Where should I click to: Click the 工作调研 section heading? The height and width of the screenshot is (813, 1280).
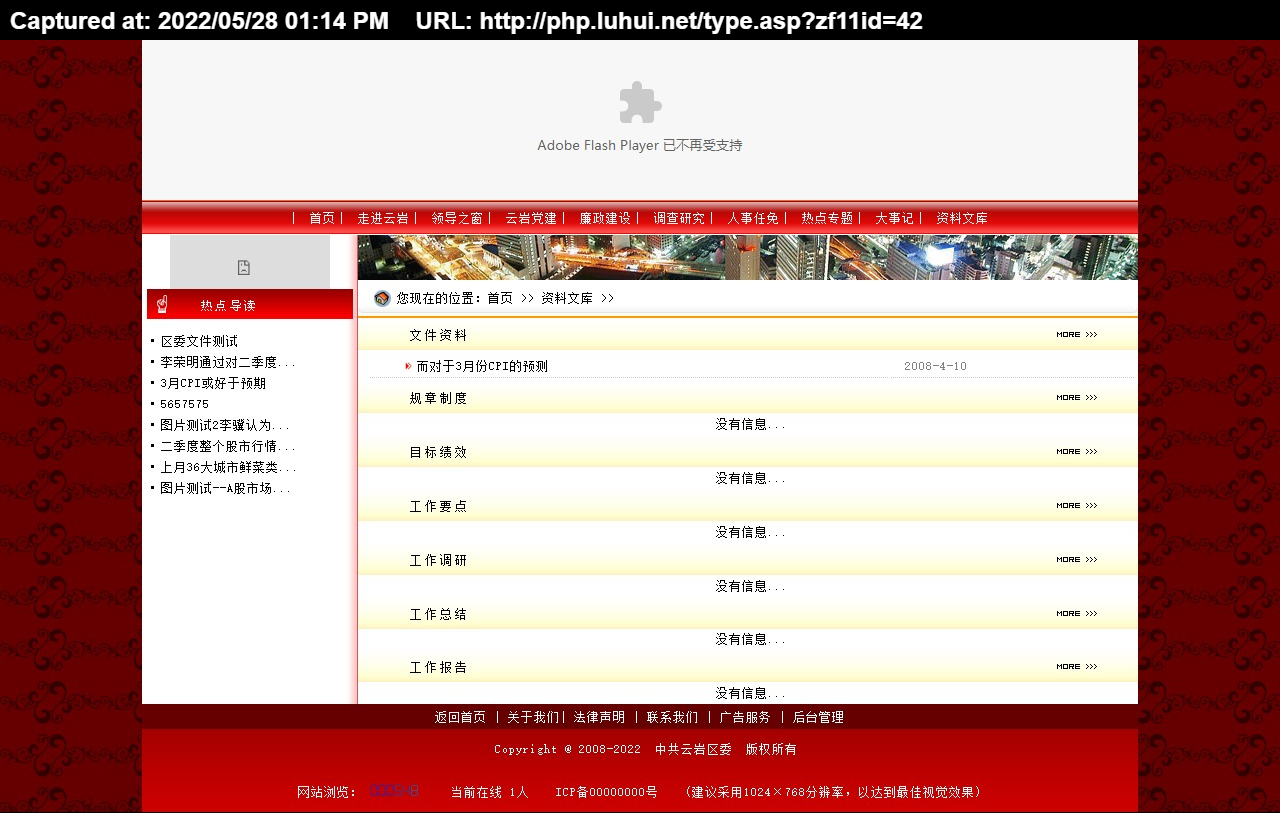point(438,560)
